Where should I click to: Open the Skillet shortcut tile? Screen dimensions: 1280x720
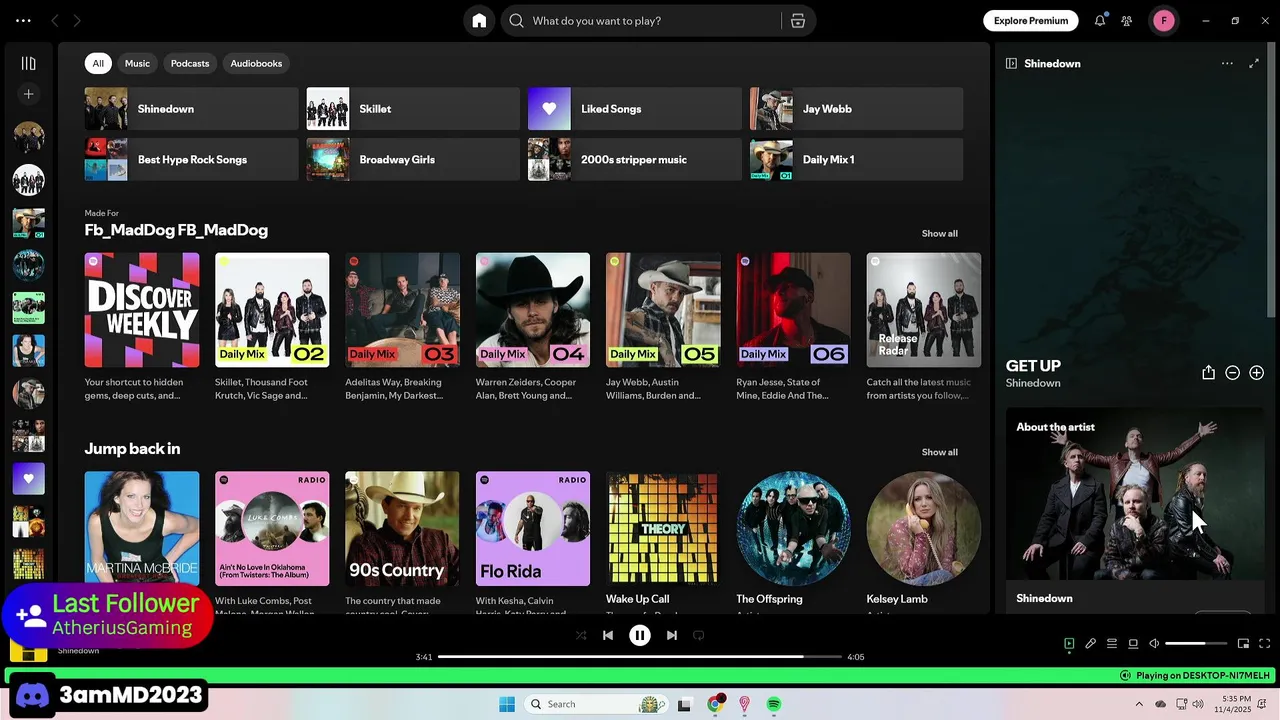tap(413, 109)
